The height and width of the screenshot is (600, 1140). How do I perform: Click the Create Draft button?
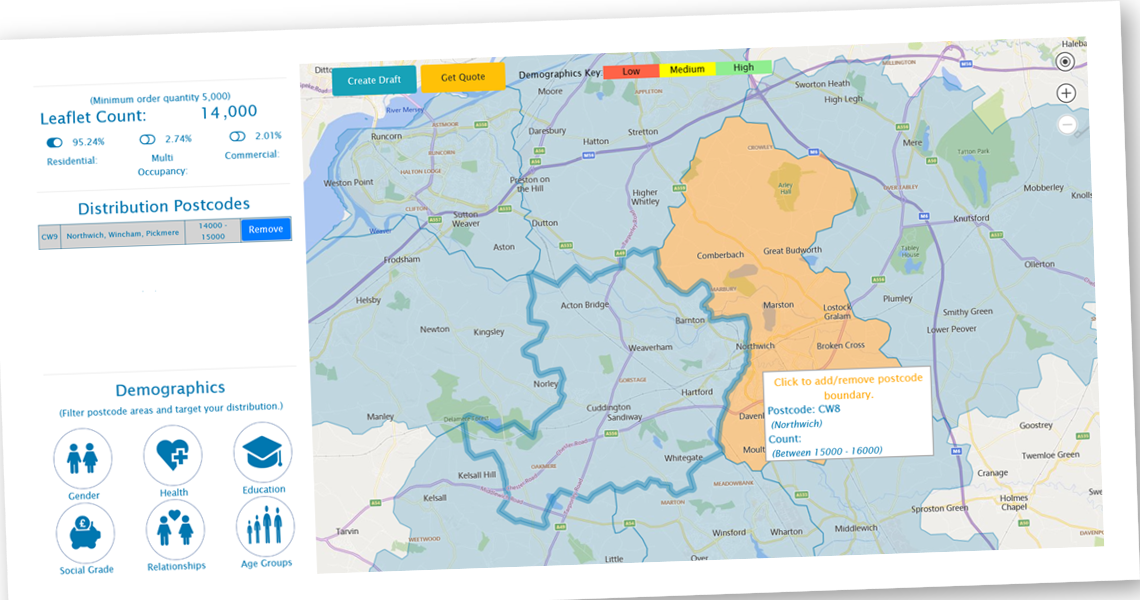pos(375,79)
